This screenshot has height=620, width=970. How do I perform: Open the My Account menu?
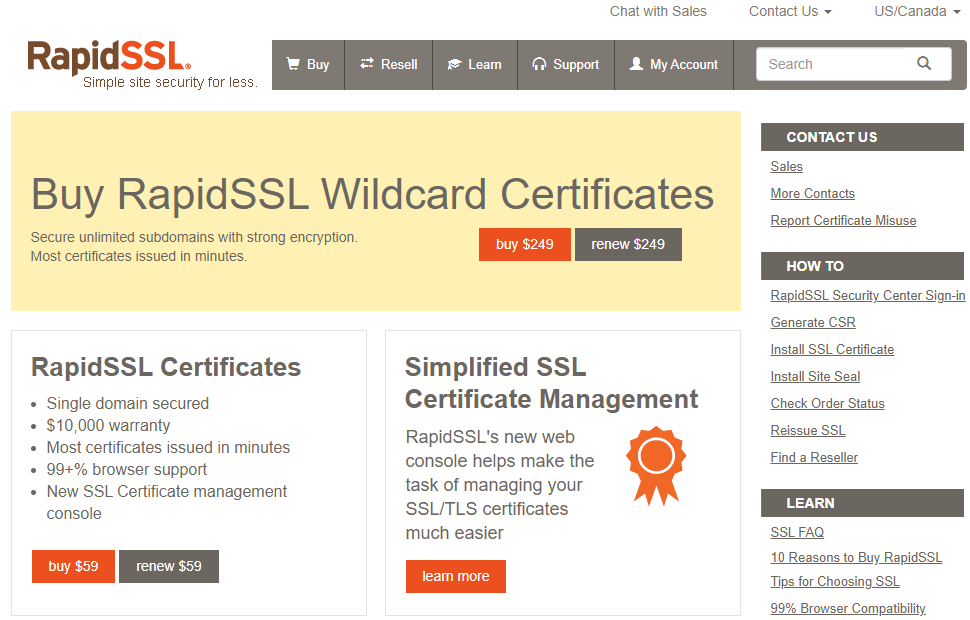pyautogui.click(x=674, y=65)
